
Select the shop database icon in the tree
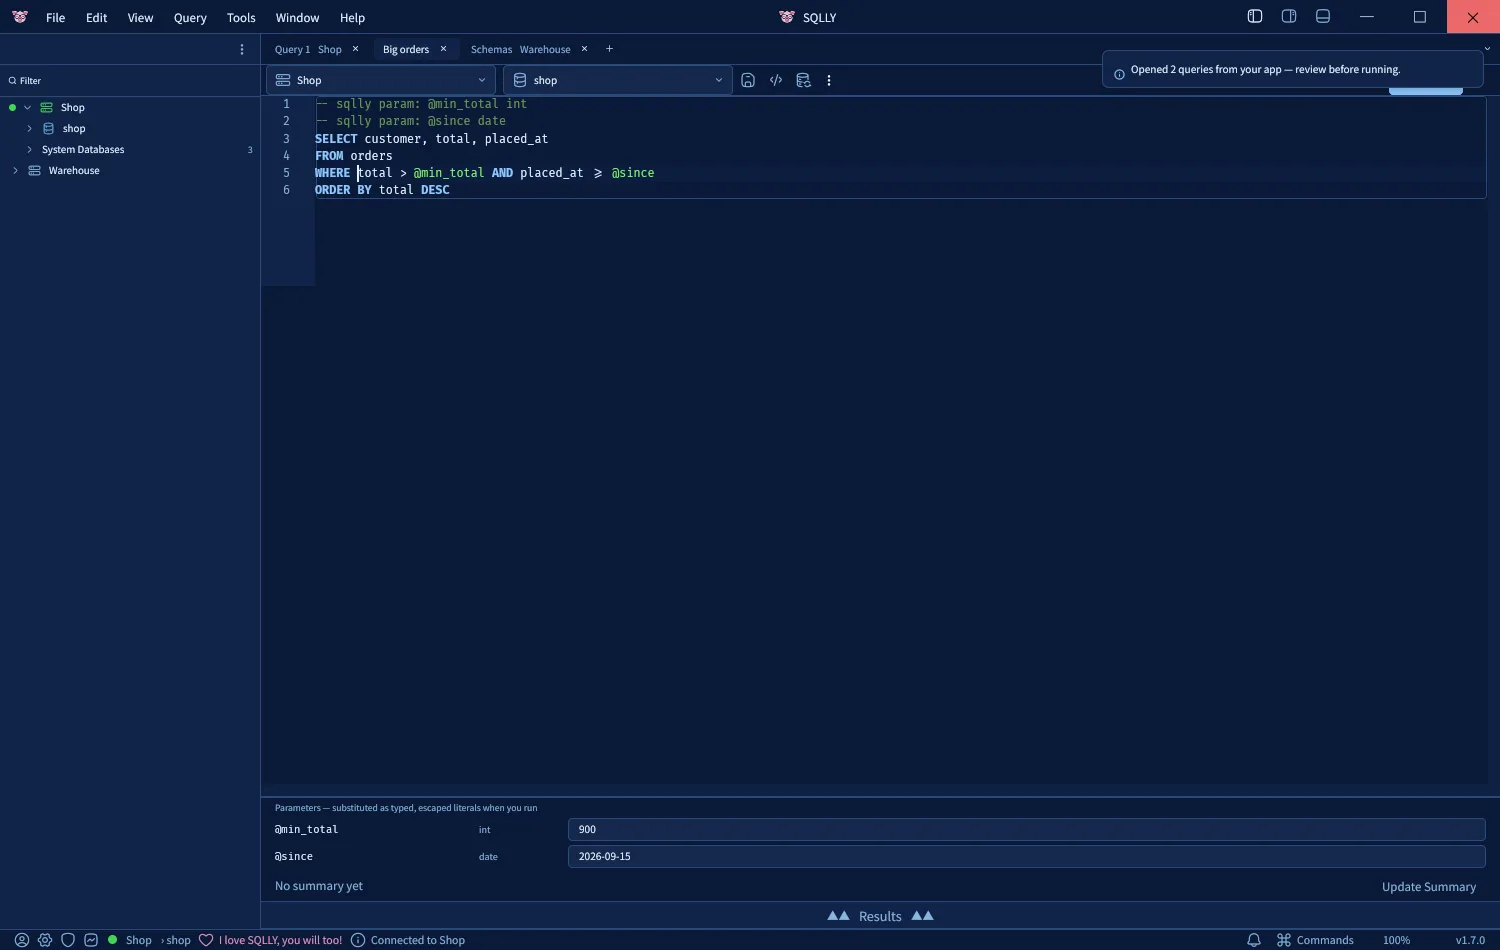pyautogui.click(x=48, y=128)
